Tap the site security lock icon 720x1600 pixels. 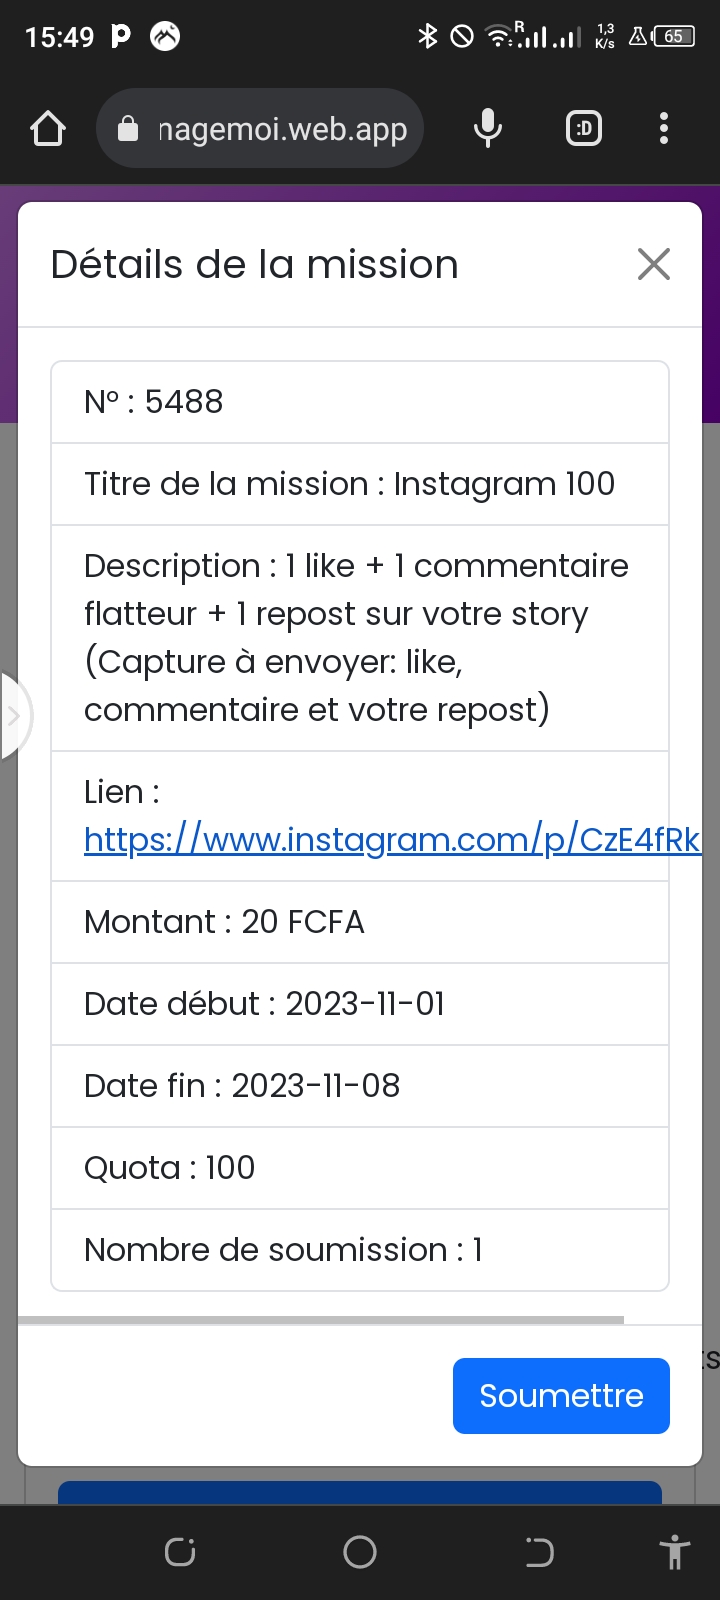[128, 129]
